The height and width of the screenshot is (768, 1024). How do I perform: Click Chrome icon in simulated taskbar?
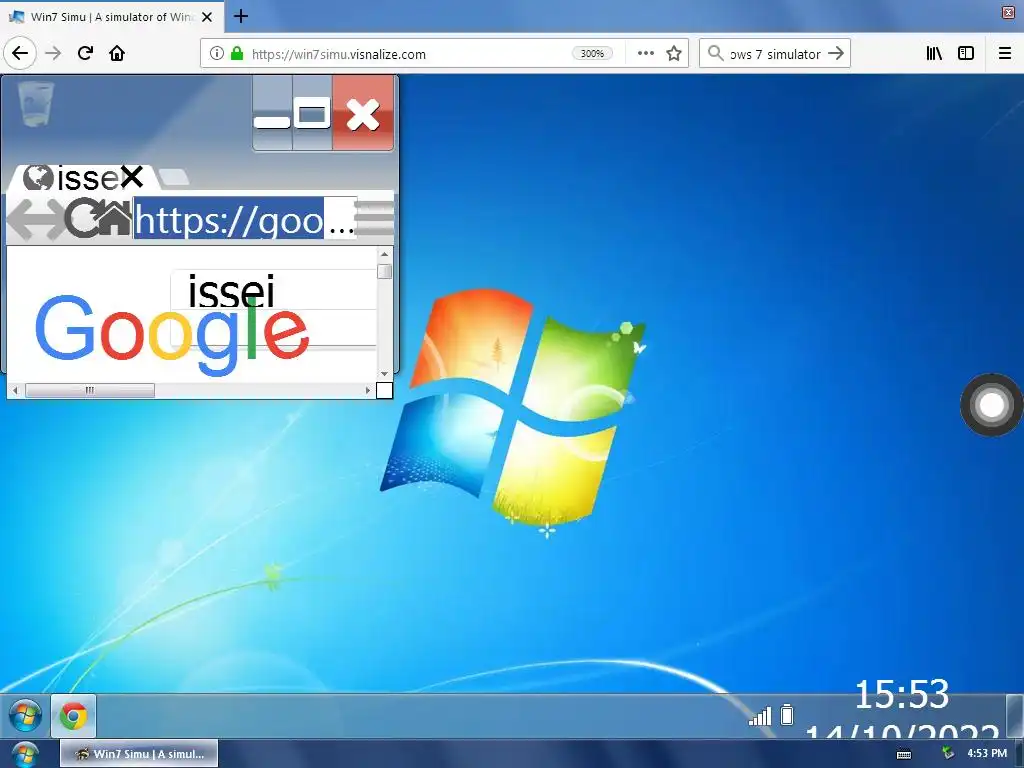coord(74,716)
